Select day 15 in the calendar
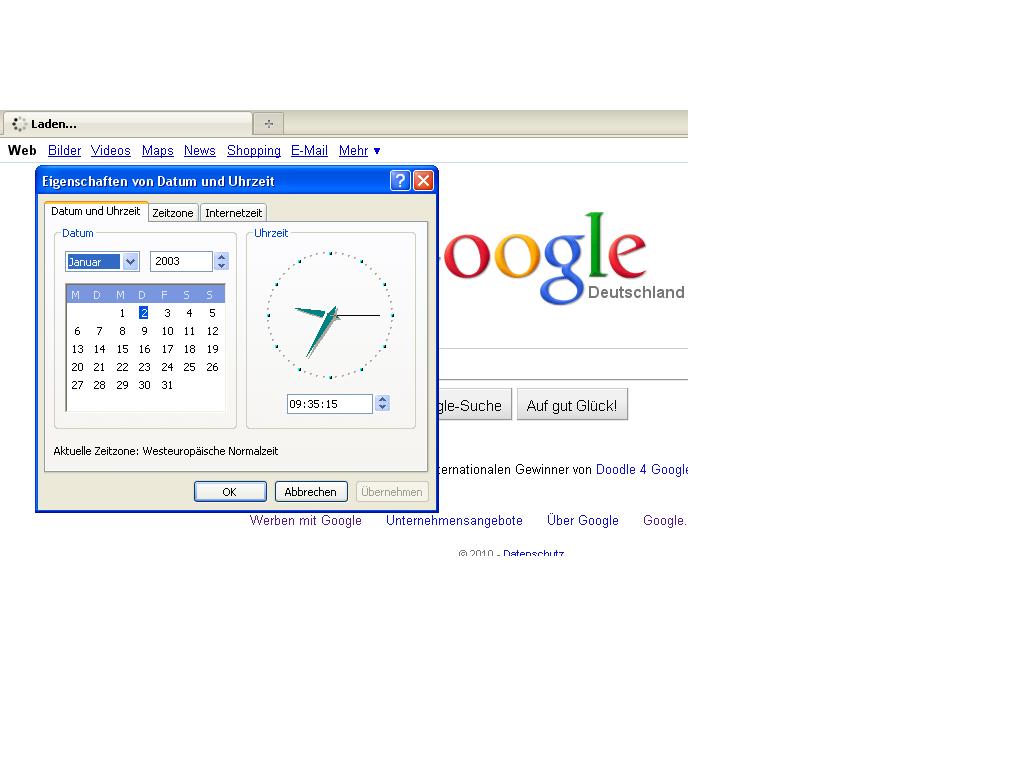This screenshot has width=1024, height=768. (x=122, y=349)
